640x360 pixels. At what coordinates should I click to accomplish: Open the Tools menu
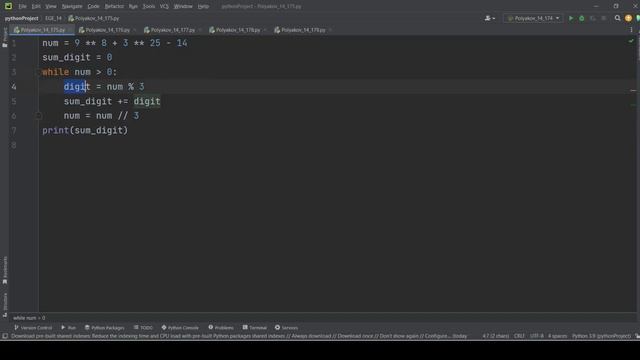[x=149, y=6]
